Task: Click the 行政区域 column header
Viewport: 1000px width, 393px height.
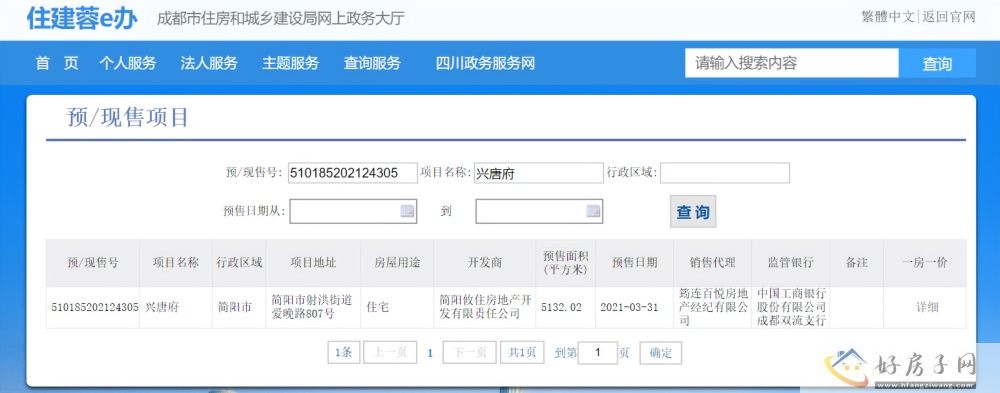Action: pos(239,263)
